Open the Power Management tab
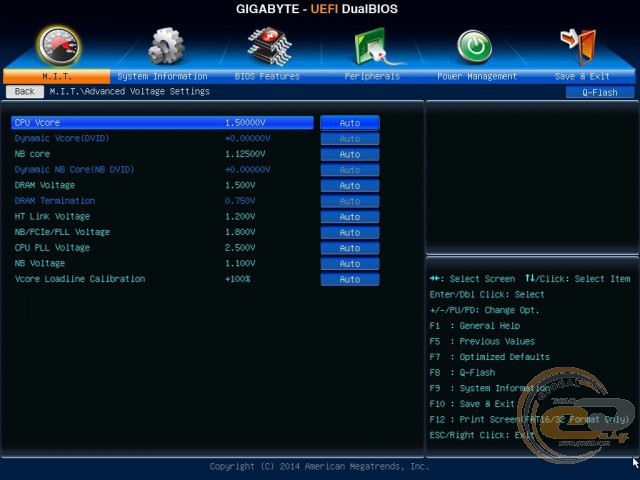 [x=477, y=76]
